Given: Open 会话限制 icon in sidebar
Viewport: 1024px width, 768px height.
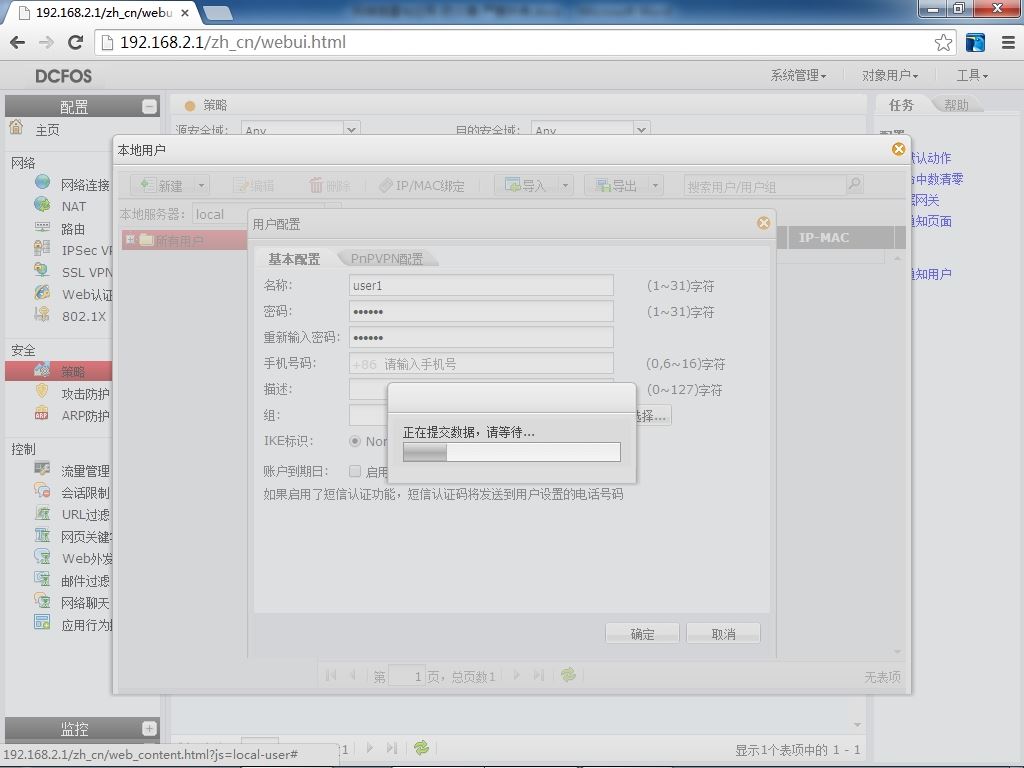Looking at the screenshot, I should pos(42,490).
